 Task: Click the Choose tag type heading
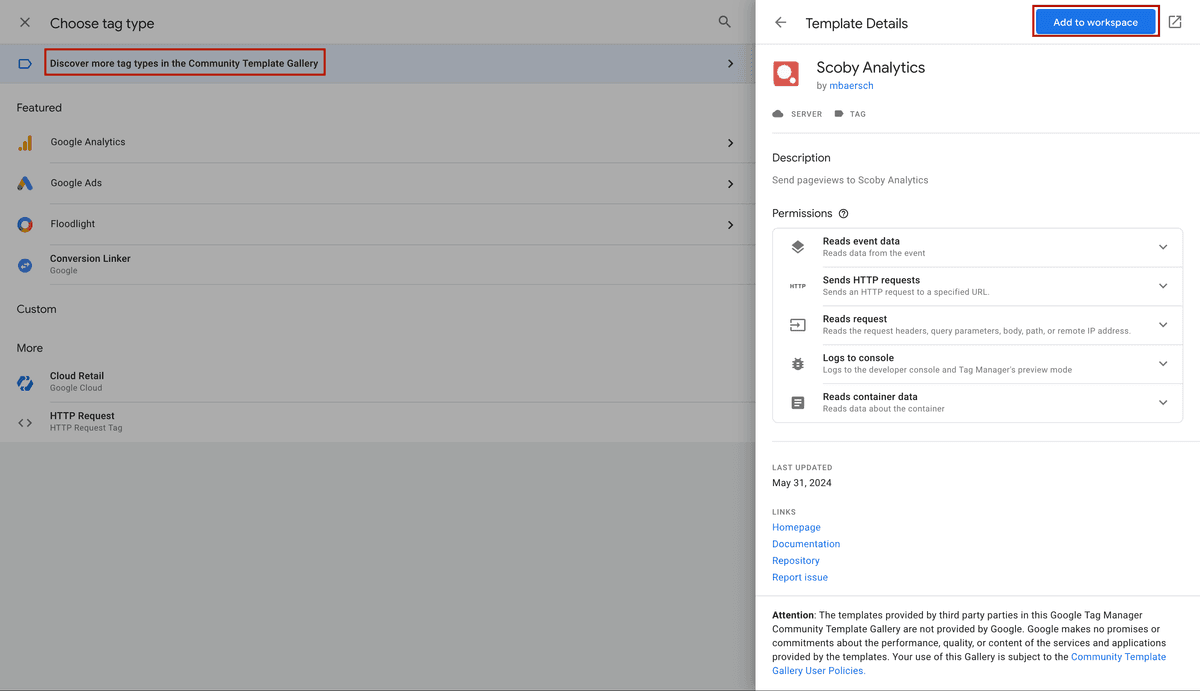(102, 23)
